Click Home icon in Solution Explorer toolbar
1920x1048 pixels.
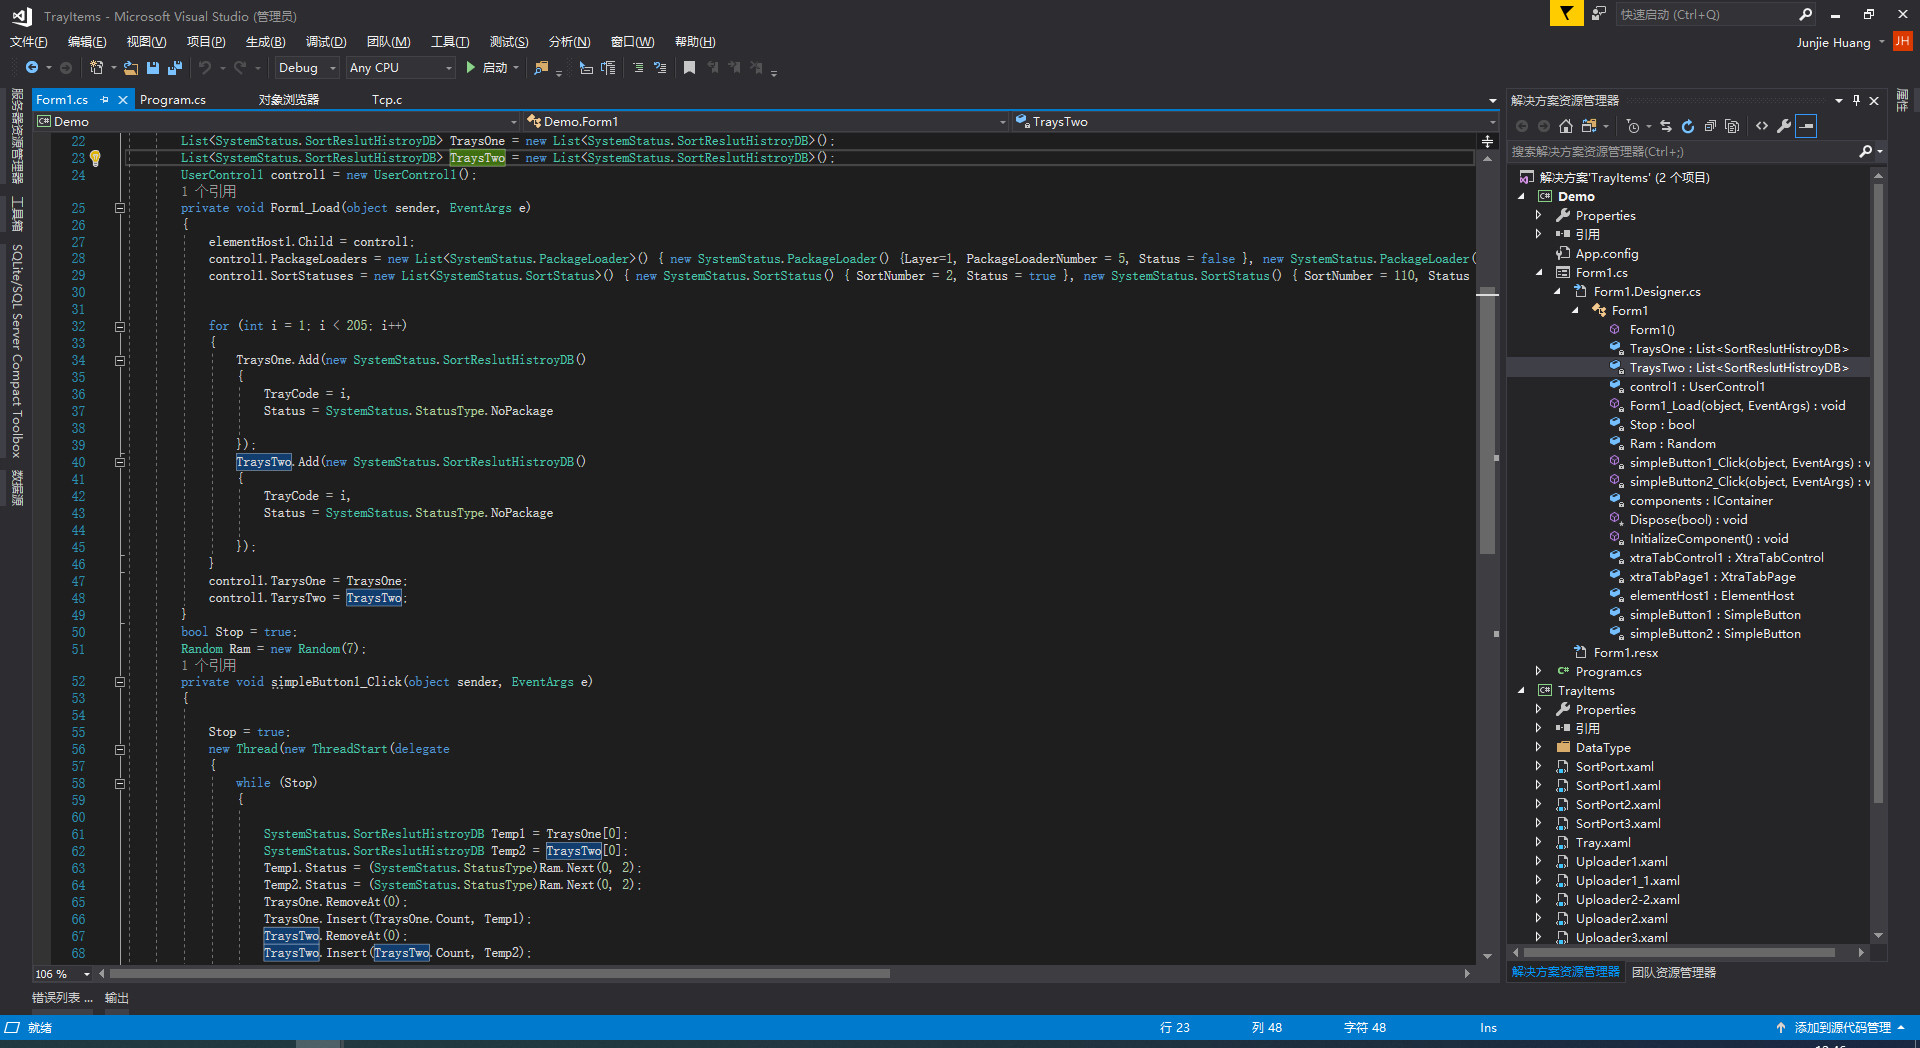click(1566, 126)
